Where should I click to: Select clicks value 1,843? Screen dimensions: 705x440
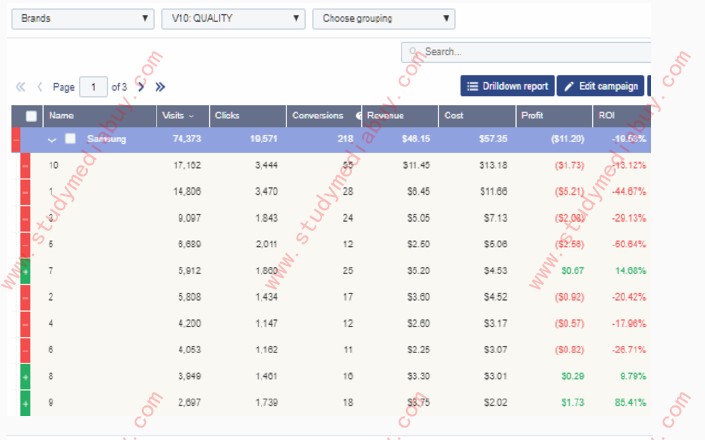[x=266, y=218]
